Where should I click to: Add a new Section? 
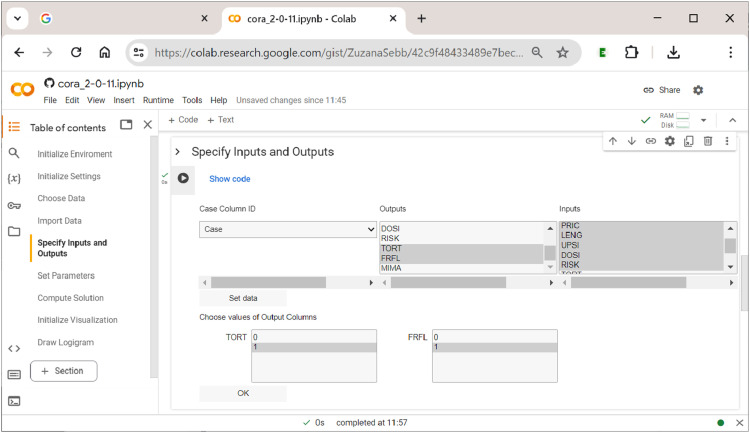[x=64, y=371]
